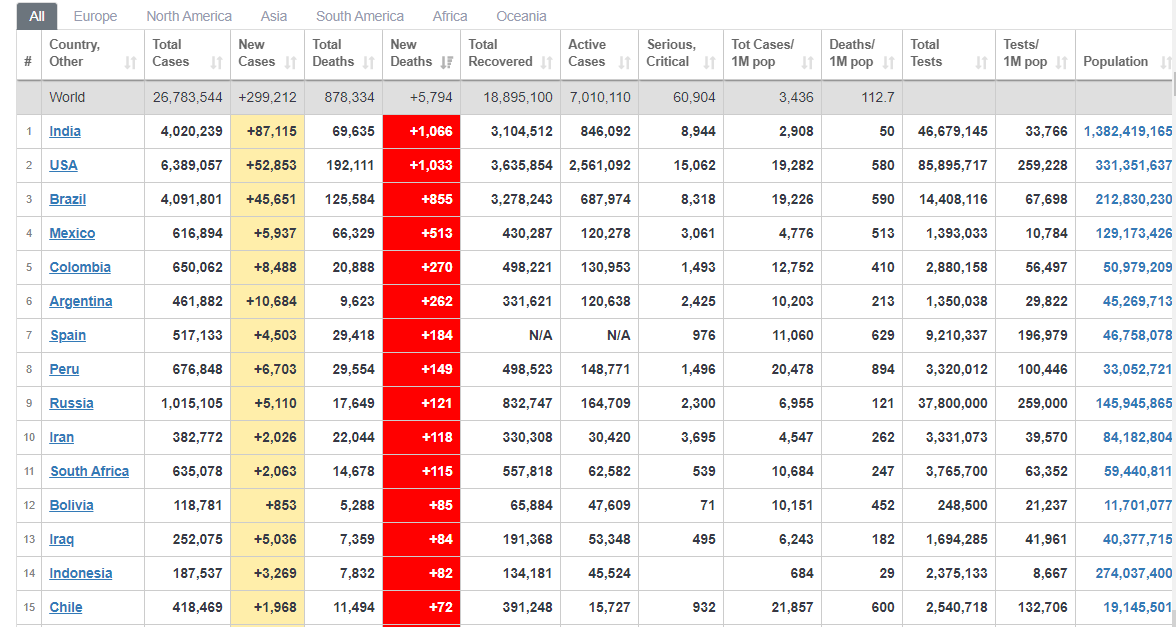The width and height of the screenshot is (1176, 627).
Task: Click sort icon in Country, Other column
Action: [x=131, y=63]
